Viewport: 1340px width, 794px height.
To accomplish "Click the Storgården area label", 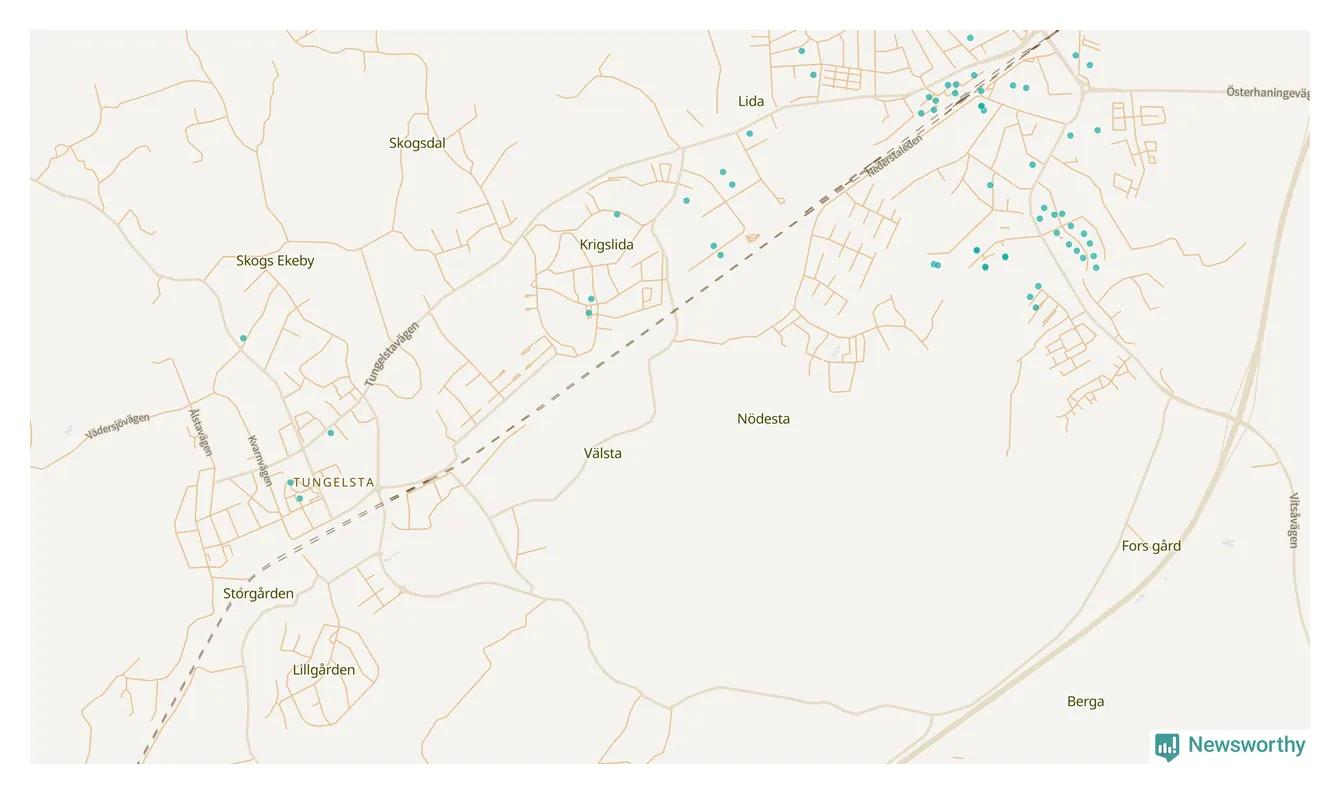I will pyautogui.click(x=258, y=593).
